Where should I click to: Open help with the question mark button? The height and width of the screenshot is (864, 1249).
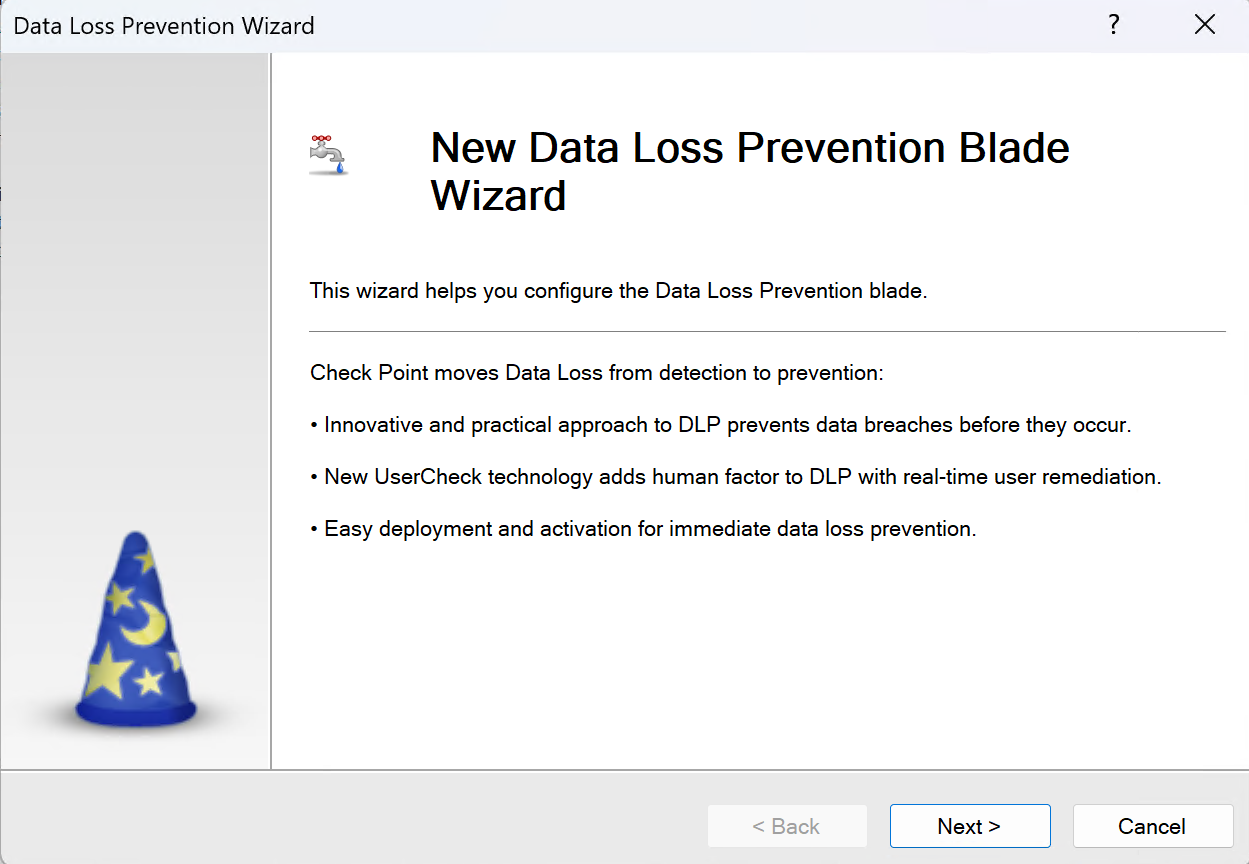1114,25
